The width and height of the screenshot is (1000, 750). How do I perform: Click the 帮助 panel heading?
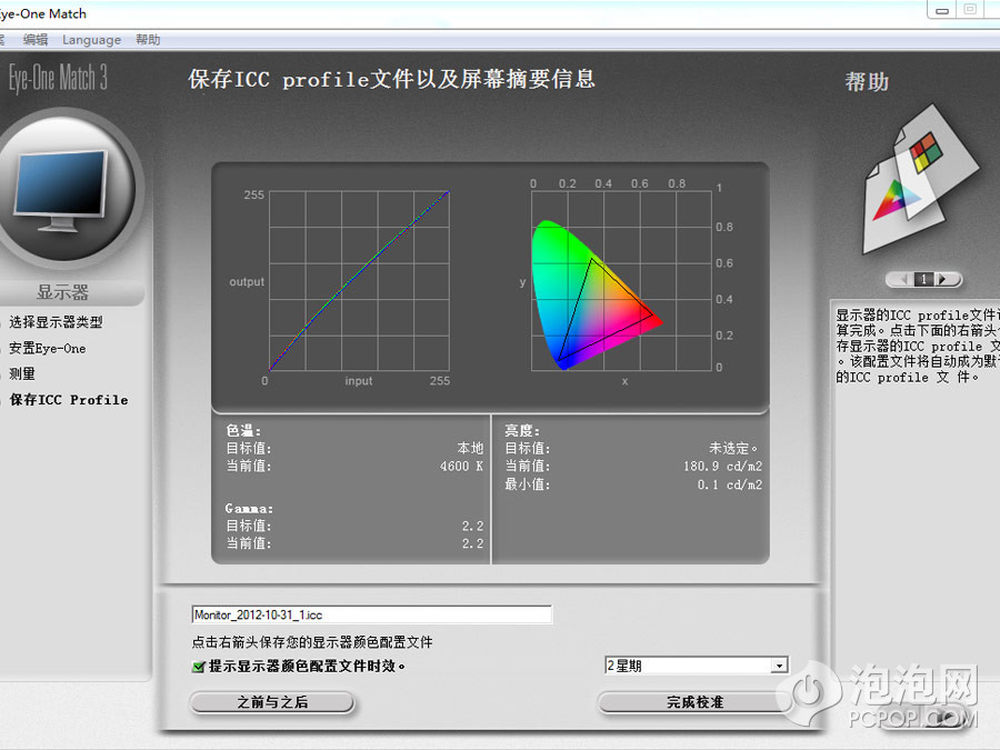coord(867,82)
